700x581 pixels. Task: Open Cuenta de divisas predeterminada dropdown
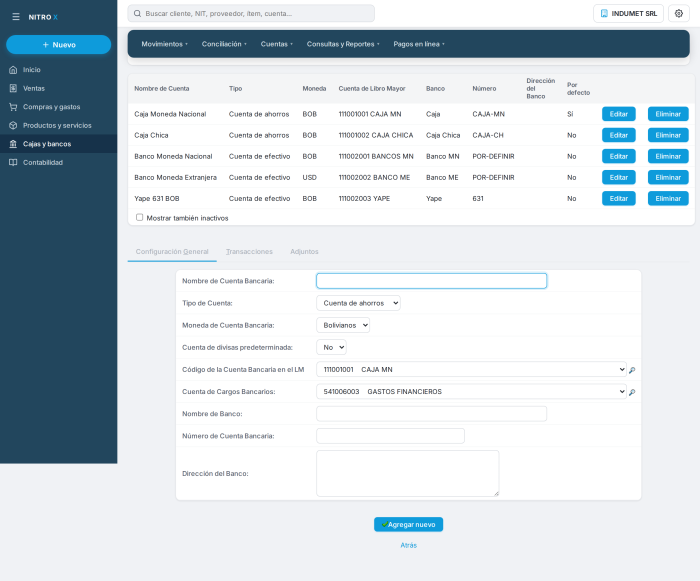[x=331, y=347]
